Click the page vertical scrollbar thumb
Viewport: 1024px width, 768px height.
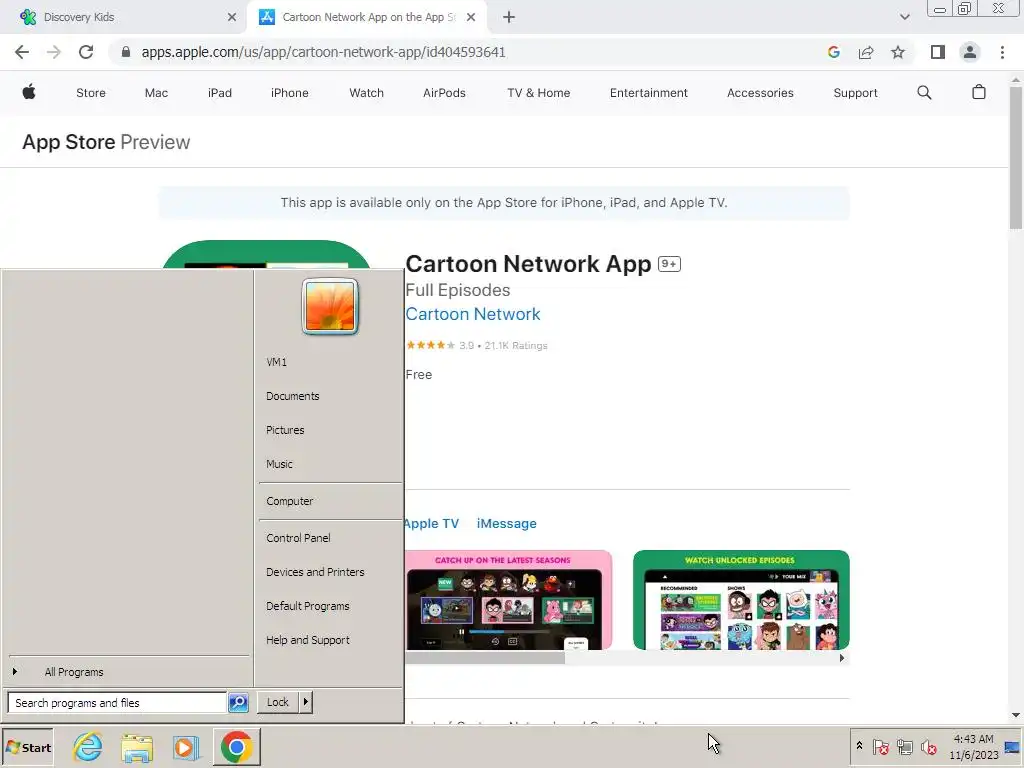tap(1016, 157)
